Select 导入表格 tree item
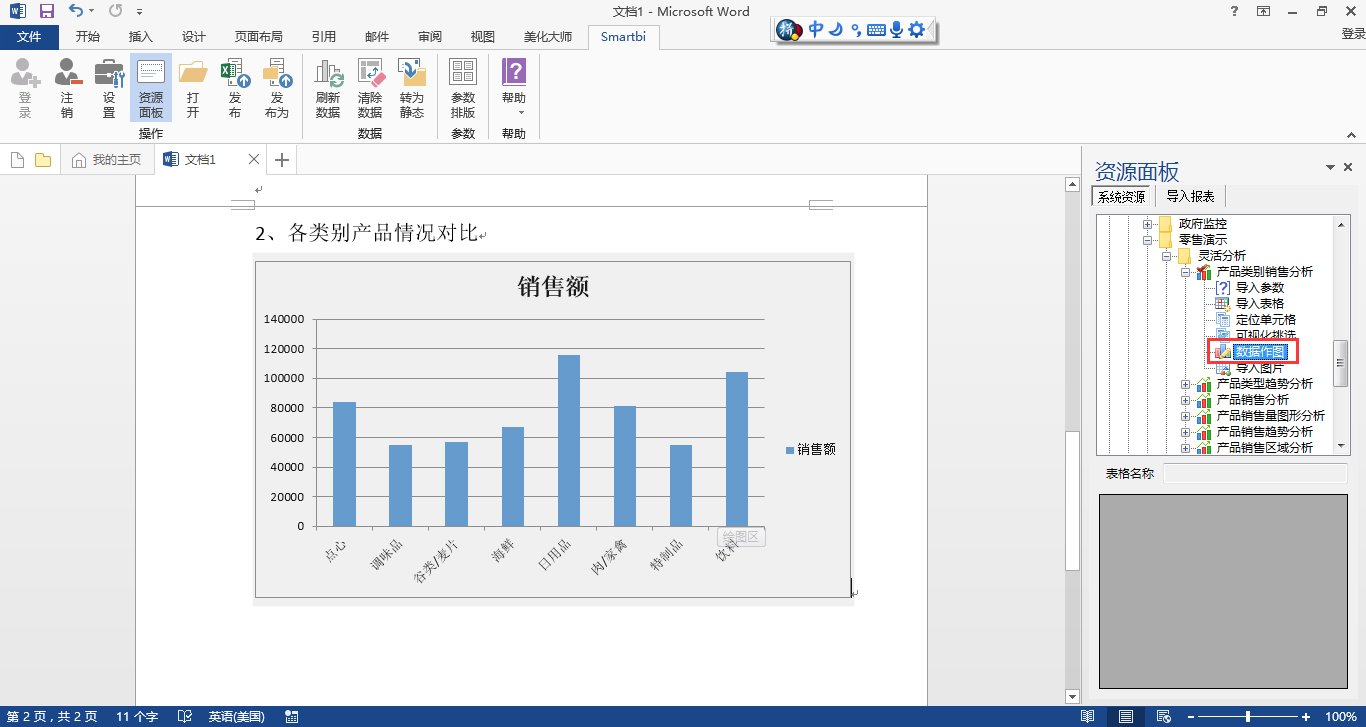The width and height of the screenshot is (1366, 727). 1259,304
